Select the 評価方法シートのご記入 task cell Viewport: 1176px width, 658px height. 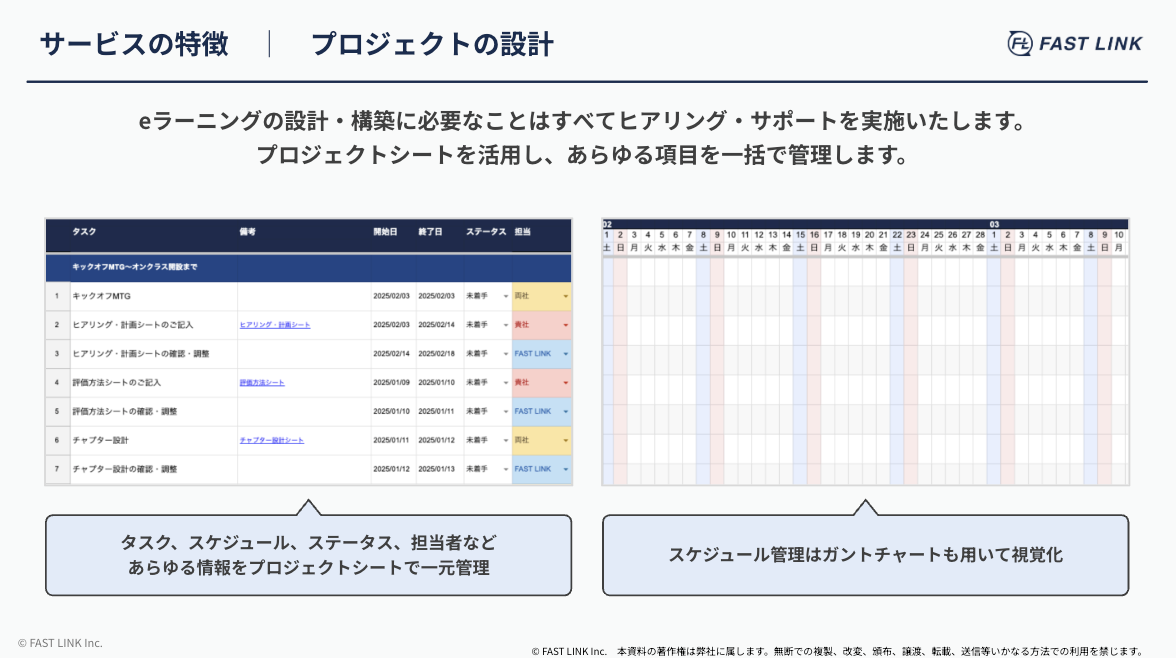154,383
